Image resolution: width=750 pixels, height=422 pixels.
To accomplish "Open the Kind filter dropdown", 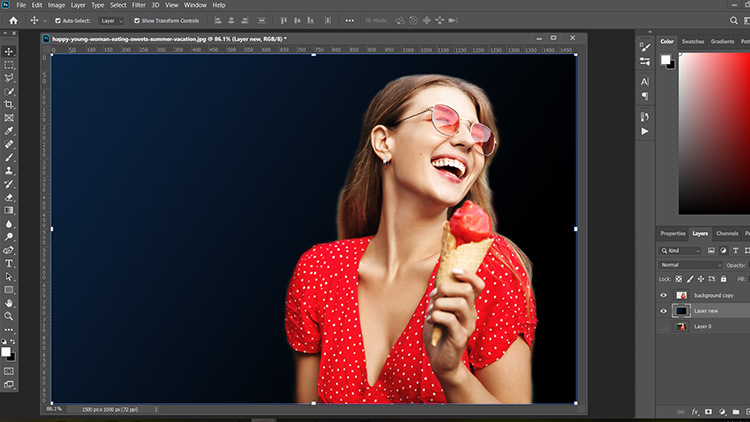I will [680, 251].
